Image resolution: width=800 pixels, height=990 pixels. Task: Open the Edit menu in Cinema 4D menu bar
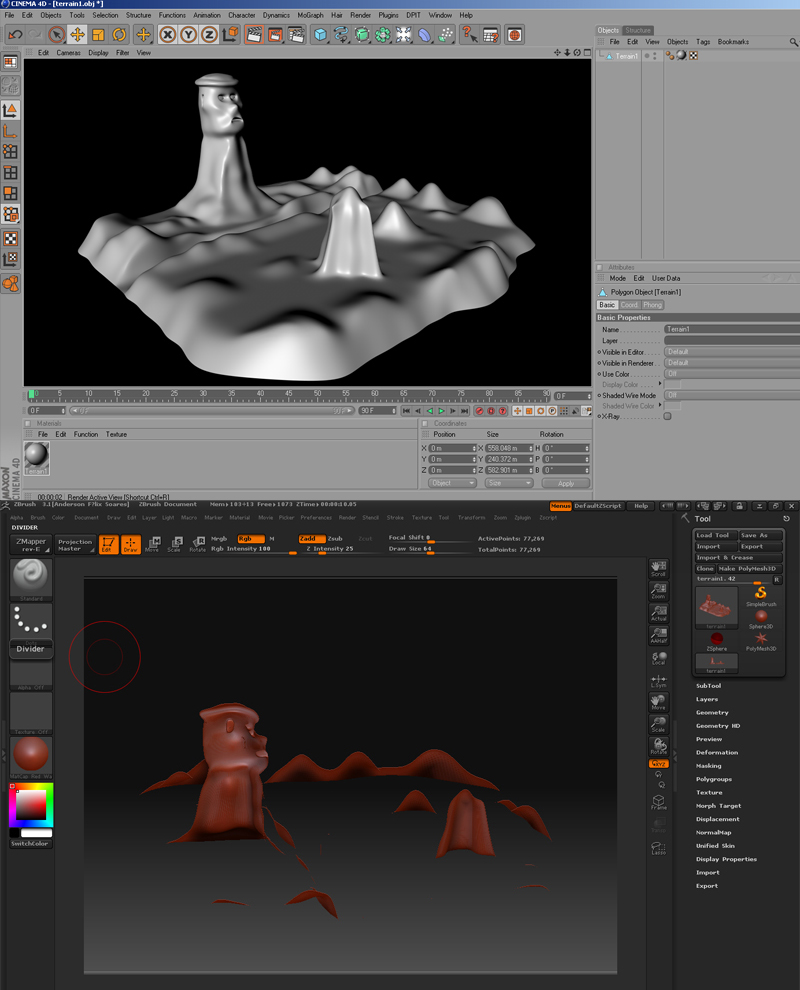tap(27, 15)
